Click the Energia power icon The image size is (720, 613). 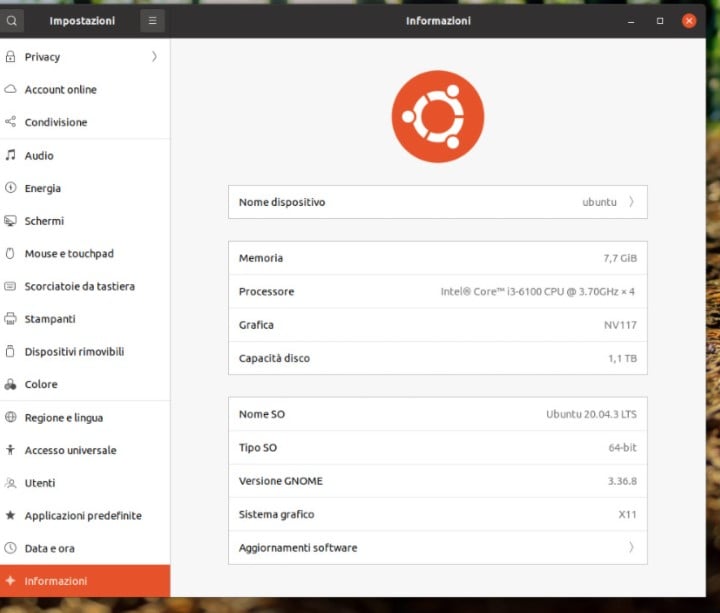[10, 188]
